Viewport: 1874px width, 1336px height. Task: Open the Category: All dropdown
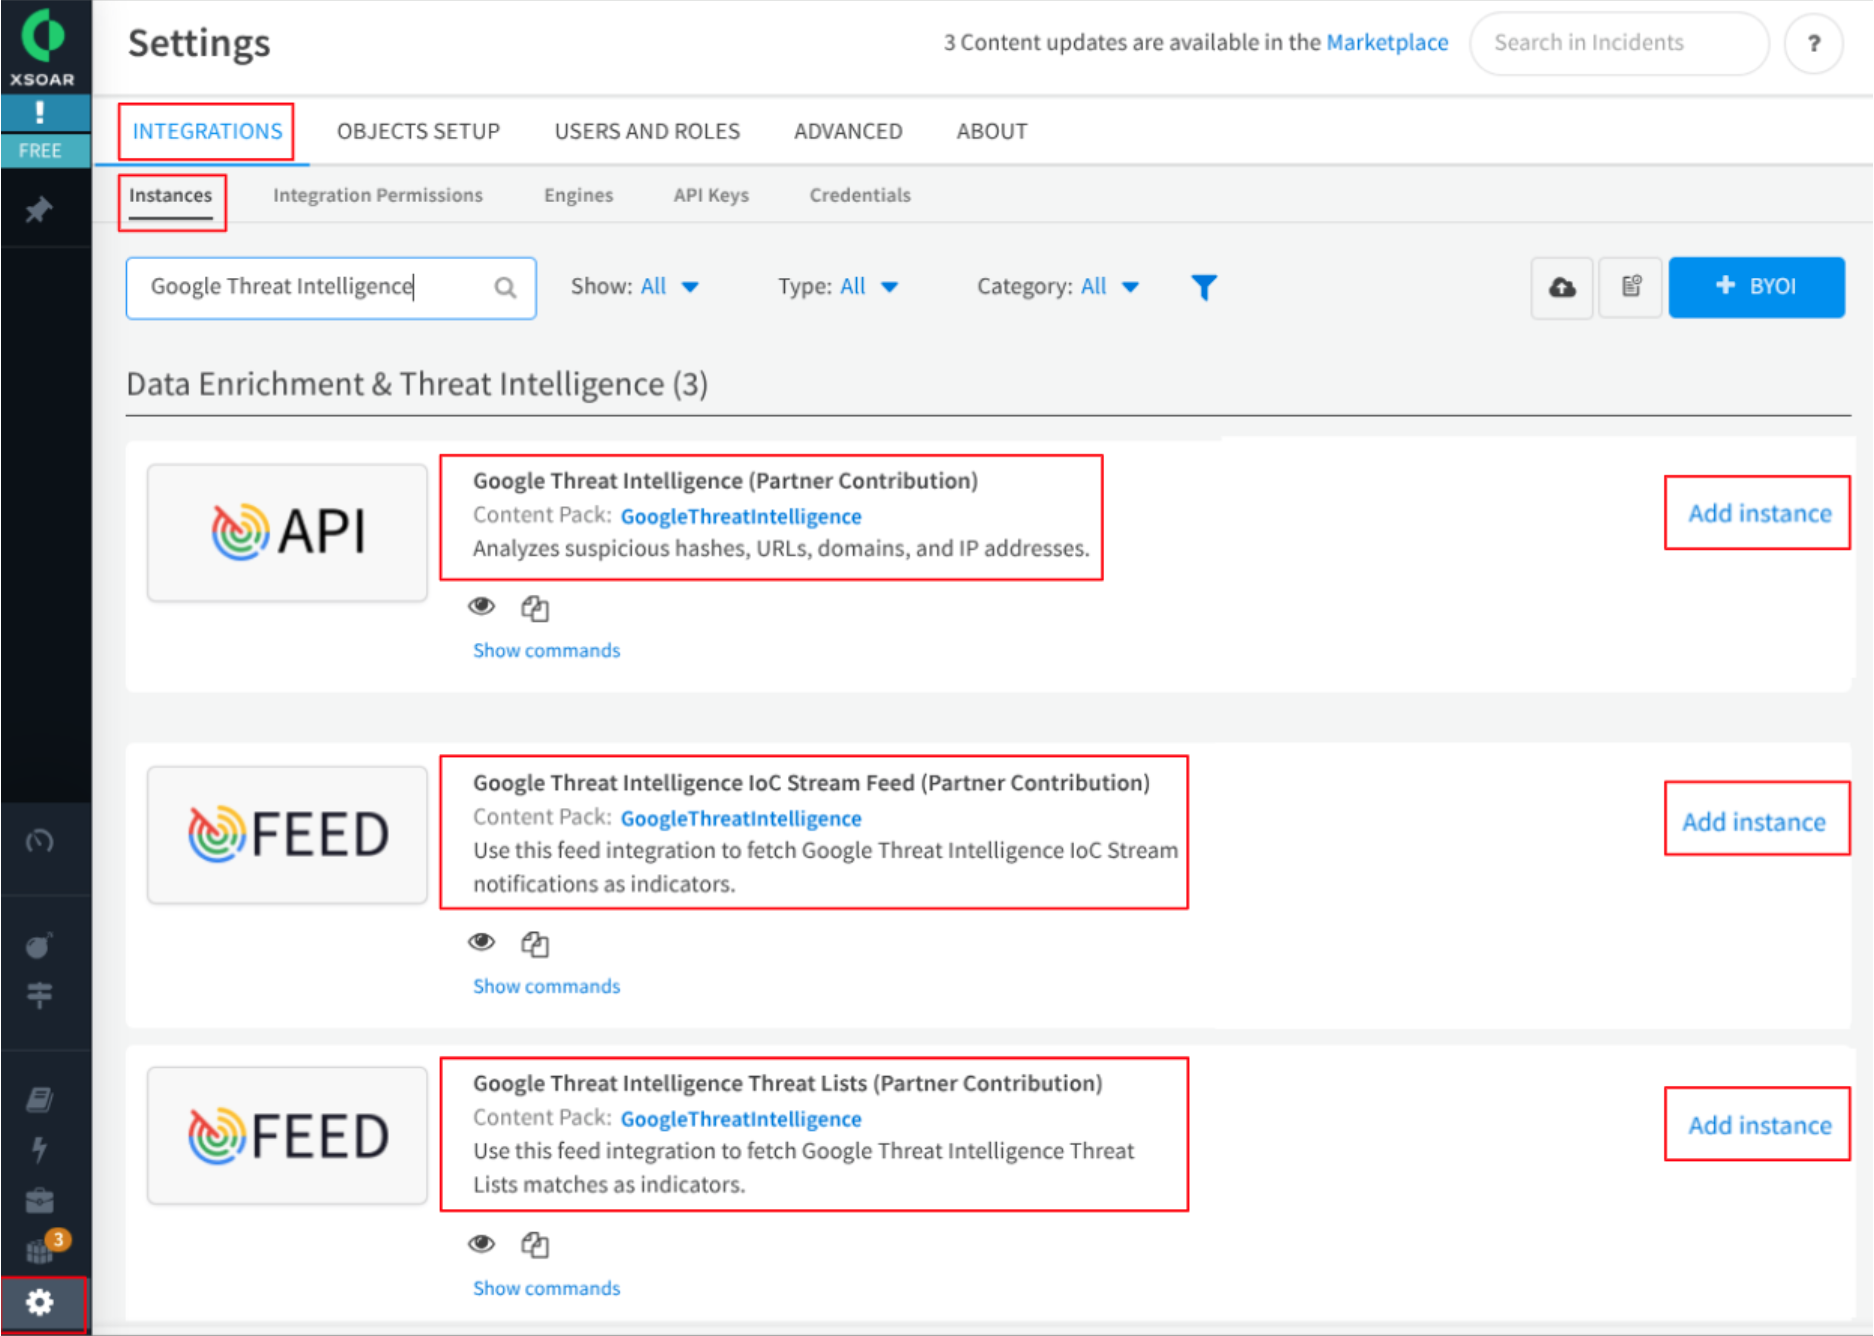coord(1058,287)
